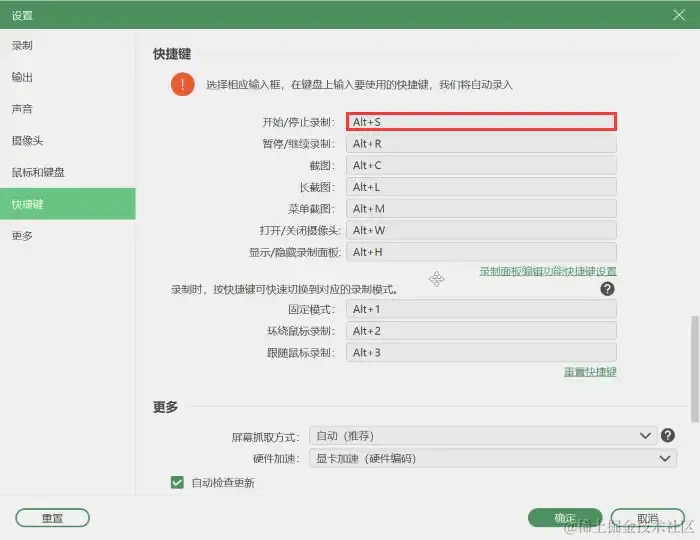Open the 声音 settings section
Viewport: 700px width, 540px height.
(67, 109)
